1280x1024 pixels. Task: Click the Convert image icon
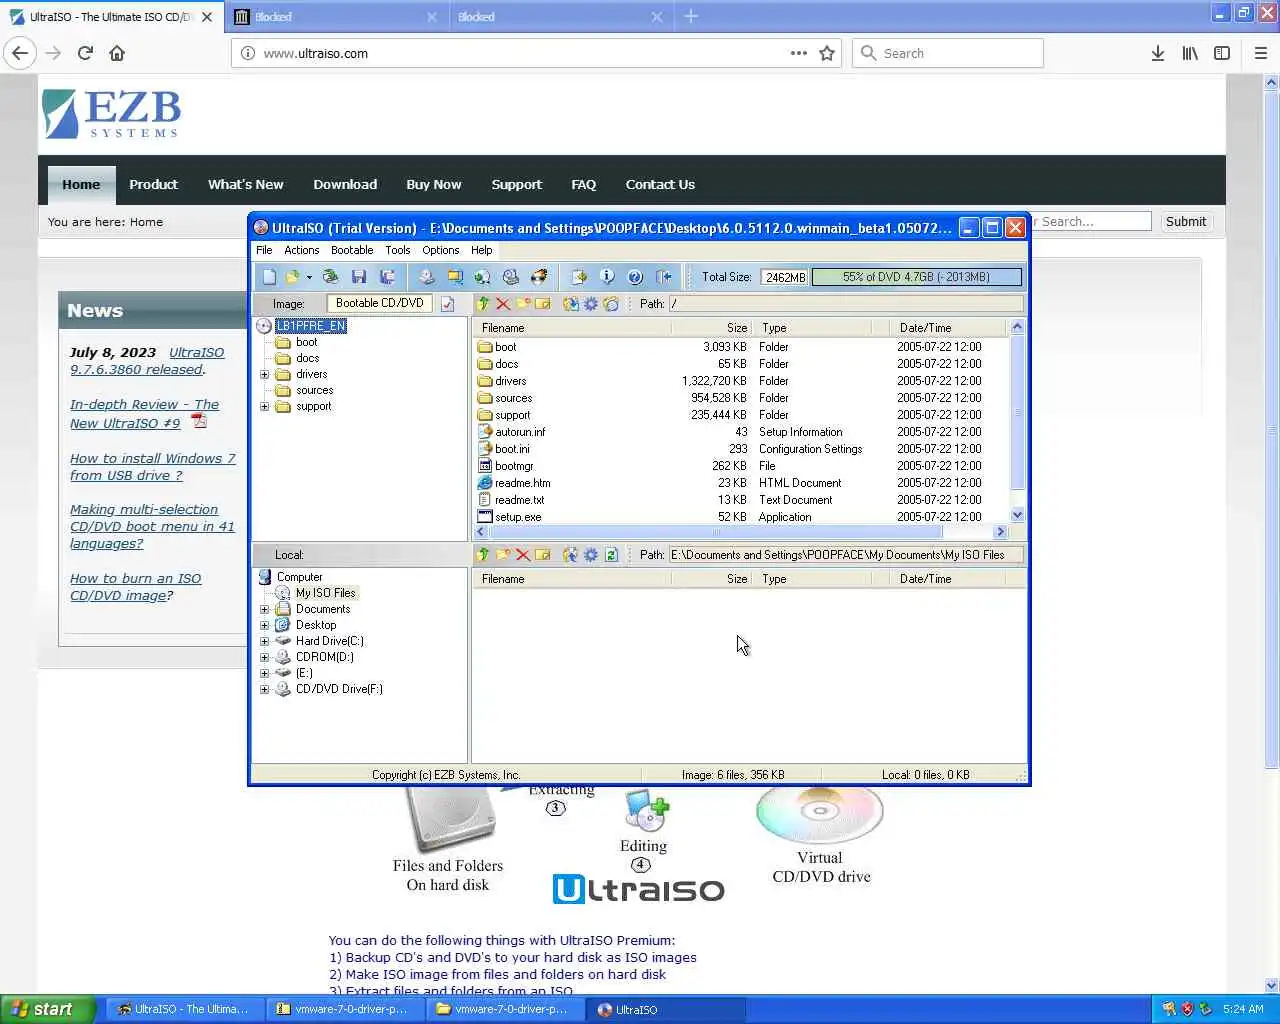pyautogui.click(x=482, y=277)
